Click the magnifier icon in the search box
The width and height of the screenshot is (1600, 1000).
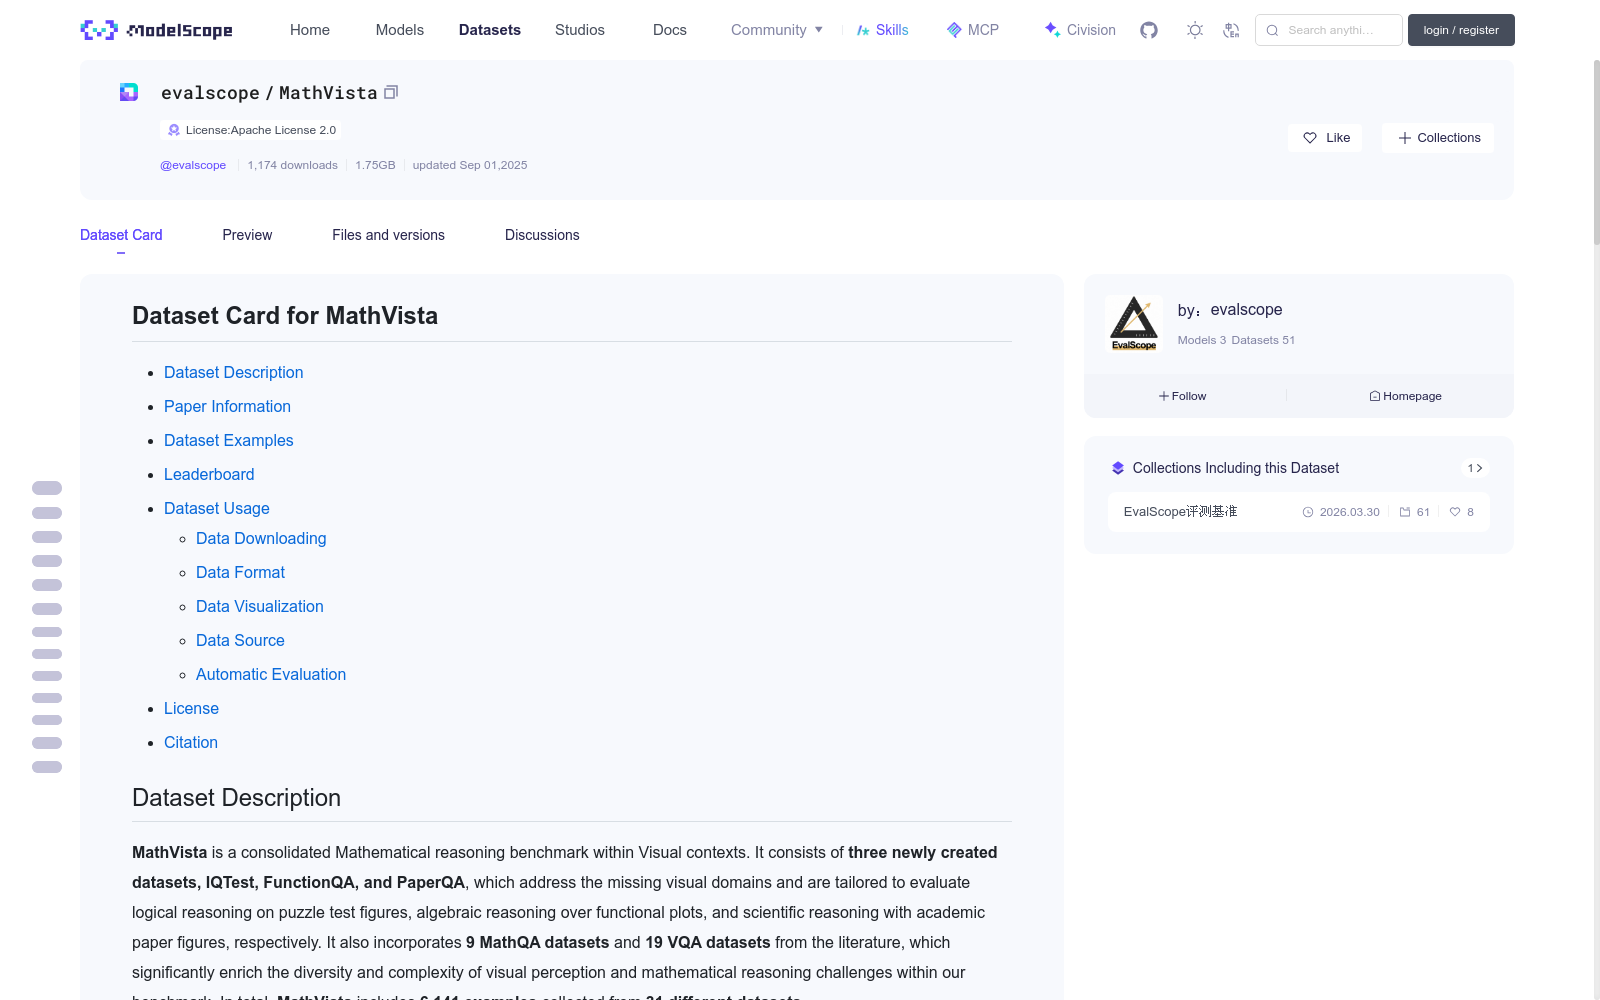pyautogui.click(x=1273, y=30)
